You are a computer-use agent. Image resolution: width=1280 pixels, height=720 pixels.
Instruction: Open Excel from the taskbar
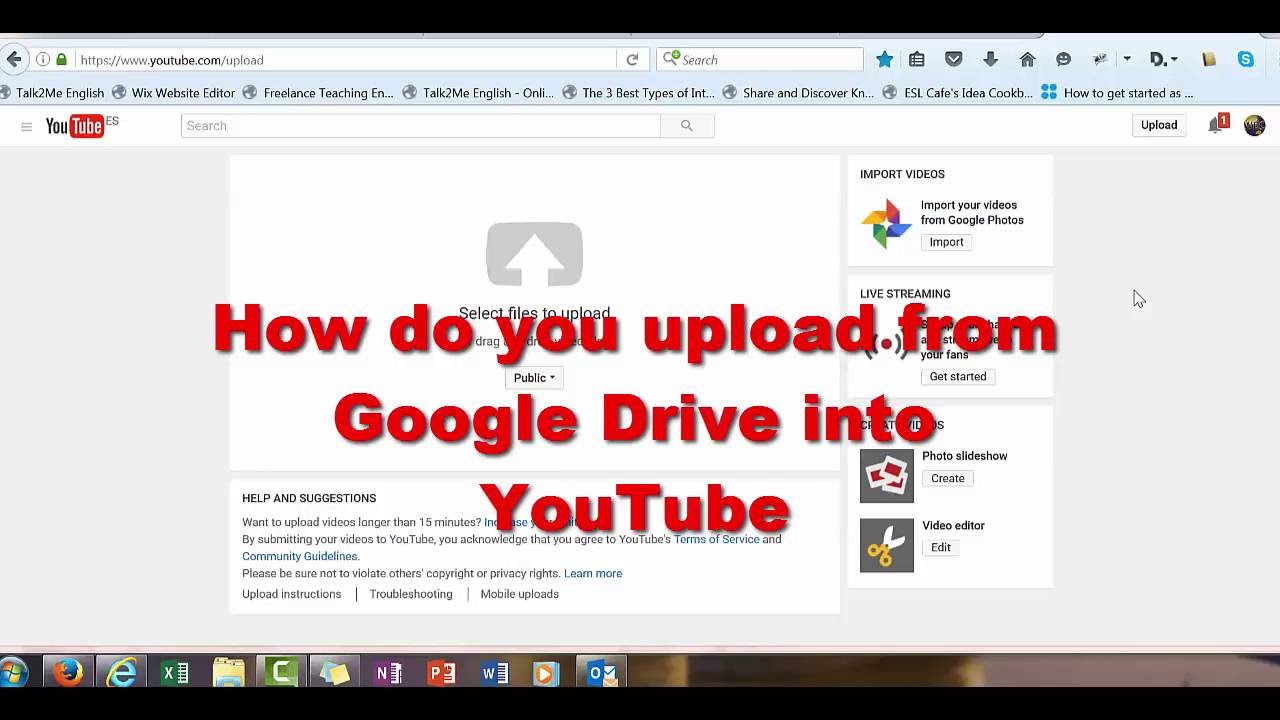[175, 672]
